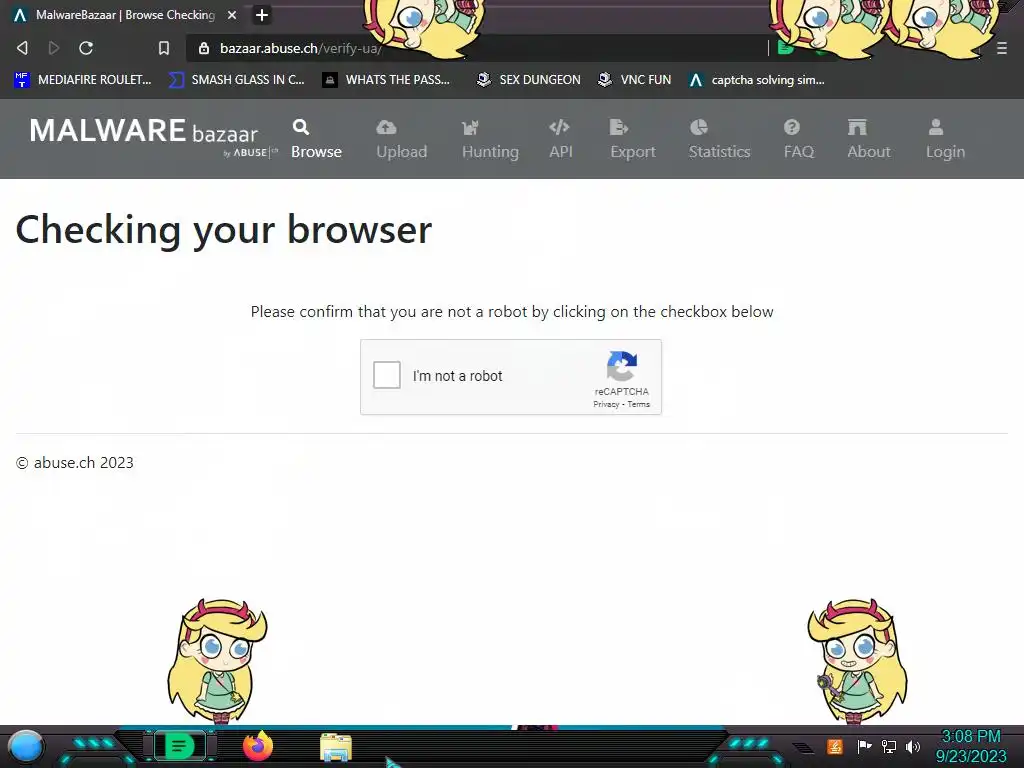The image size is (1024, 768).
Task: Click the reCAPTCHA logo icon
Action: [x=622, y=366]
